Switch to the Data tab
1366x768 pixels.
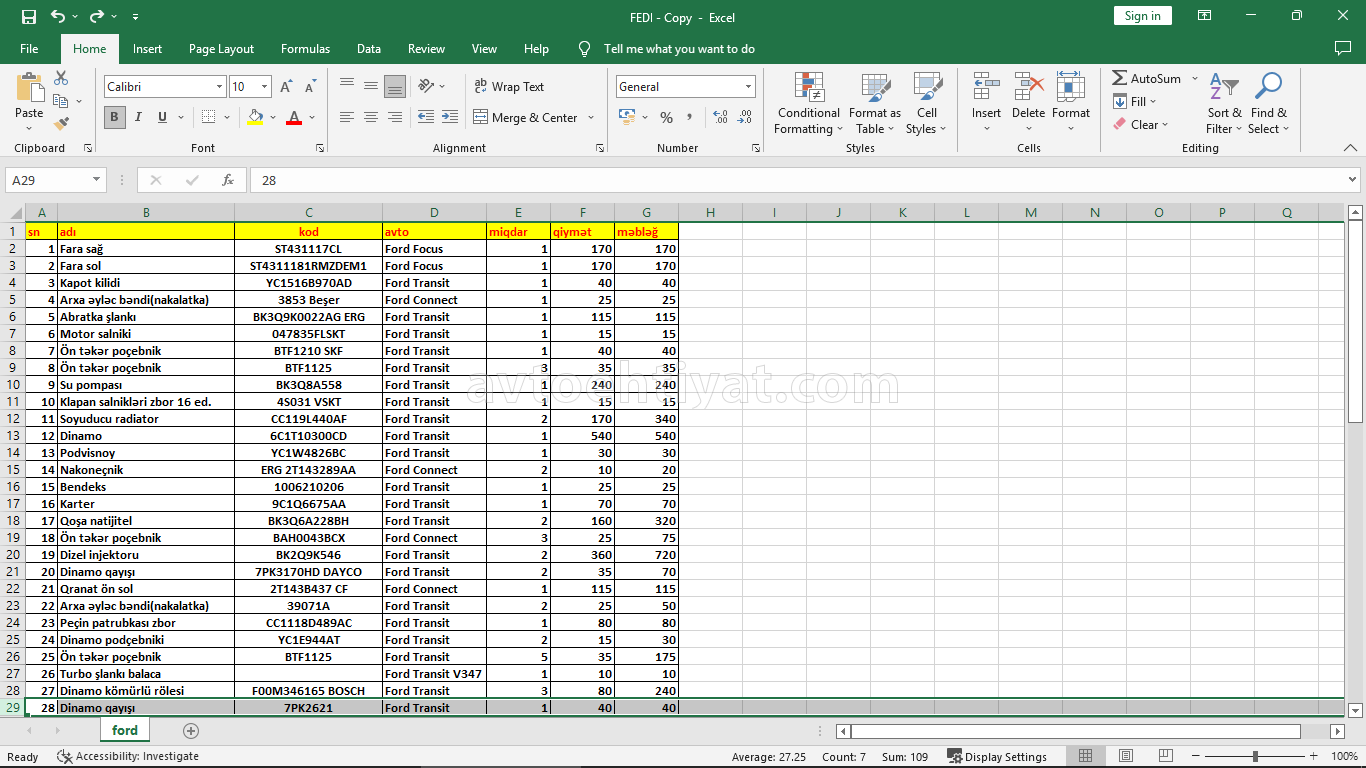[369, 48]
